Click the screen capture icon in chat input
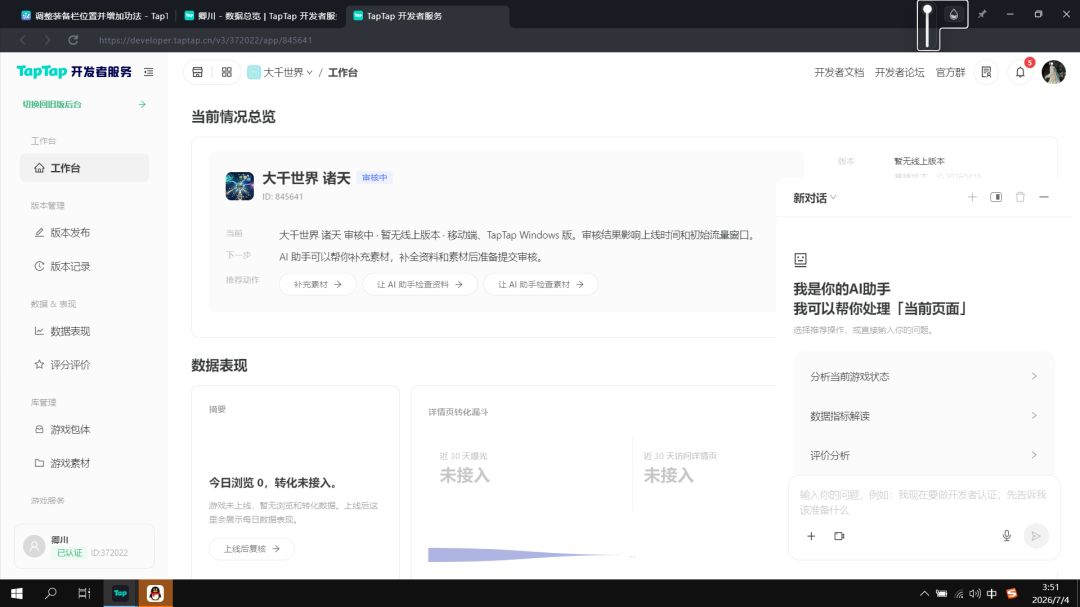The image size is (1080, 607). click(x=839, y=536)
